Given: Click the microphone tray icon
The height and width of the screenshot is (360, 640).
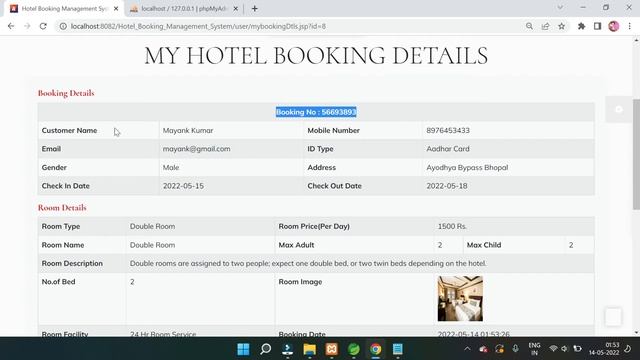Looking at the screenshot, I should (516, 349).
